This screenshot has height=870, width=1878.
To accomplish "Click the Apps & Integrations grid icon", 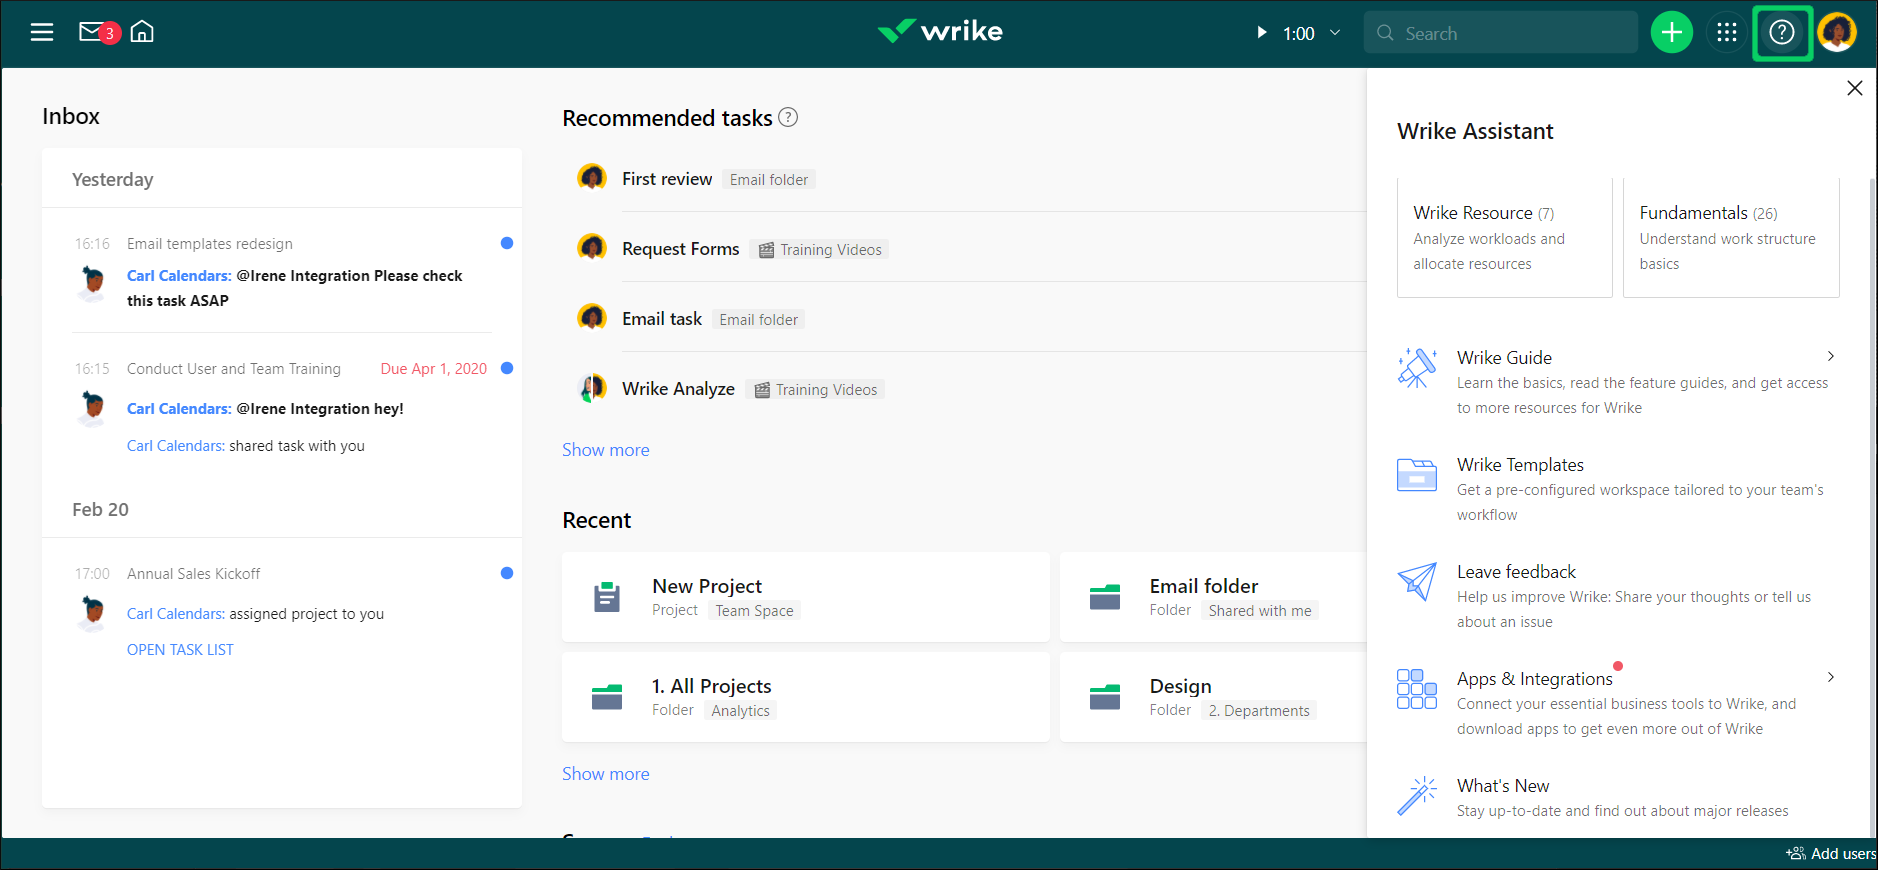I will (1417, 689).
